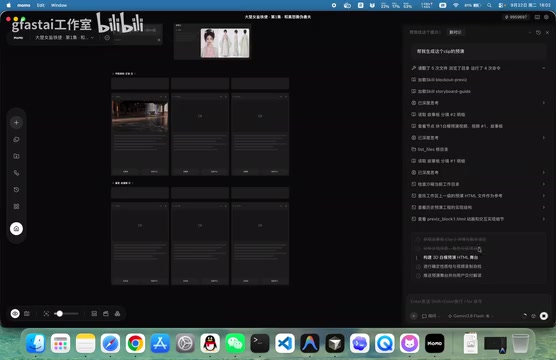
Task: Open WeChat from the dock
Action: pos(235,343)
